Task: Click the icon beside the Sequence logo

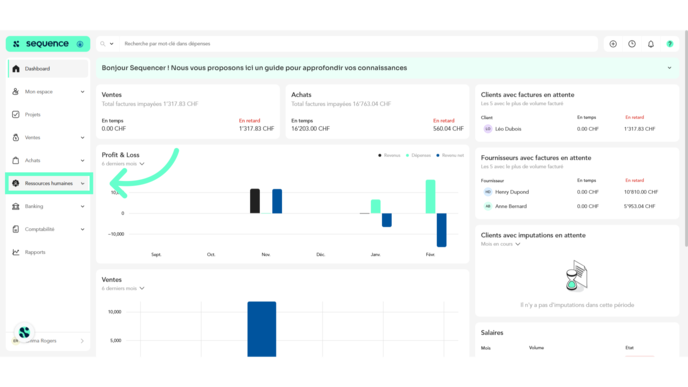Action: 80,44
